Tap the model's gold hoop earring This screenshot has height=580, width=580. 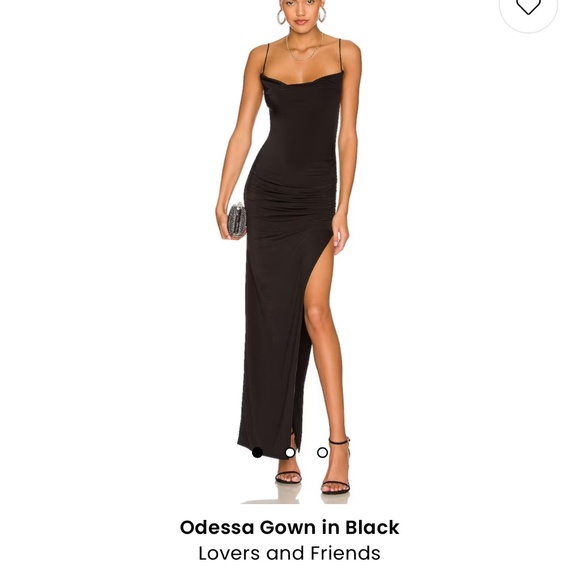282,17
